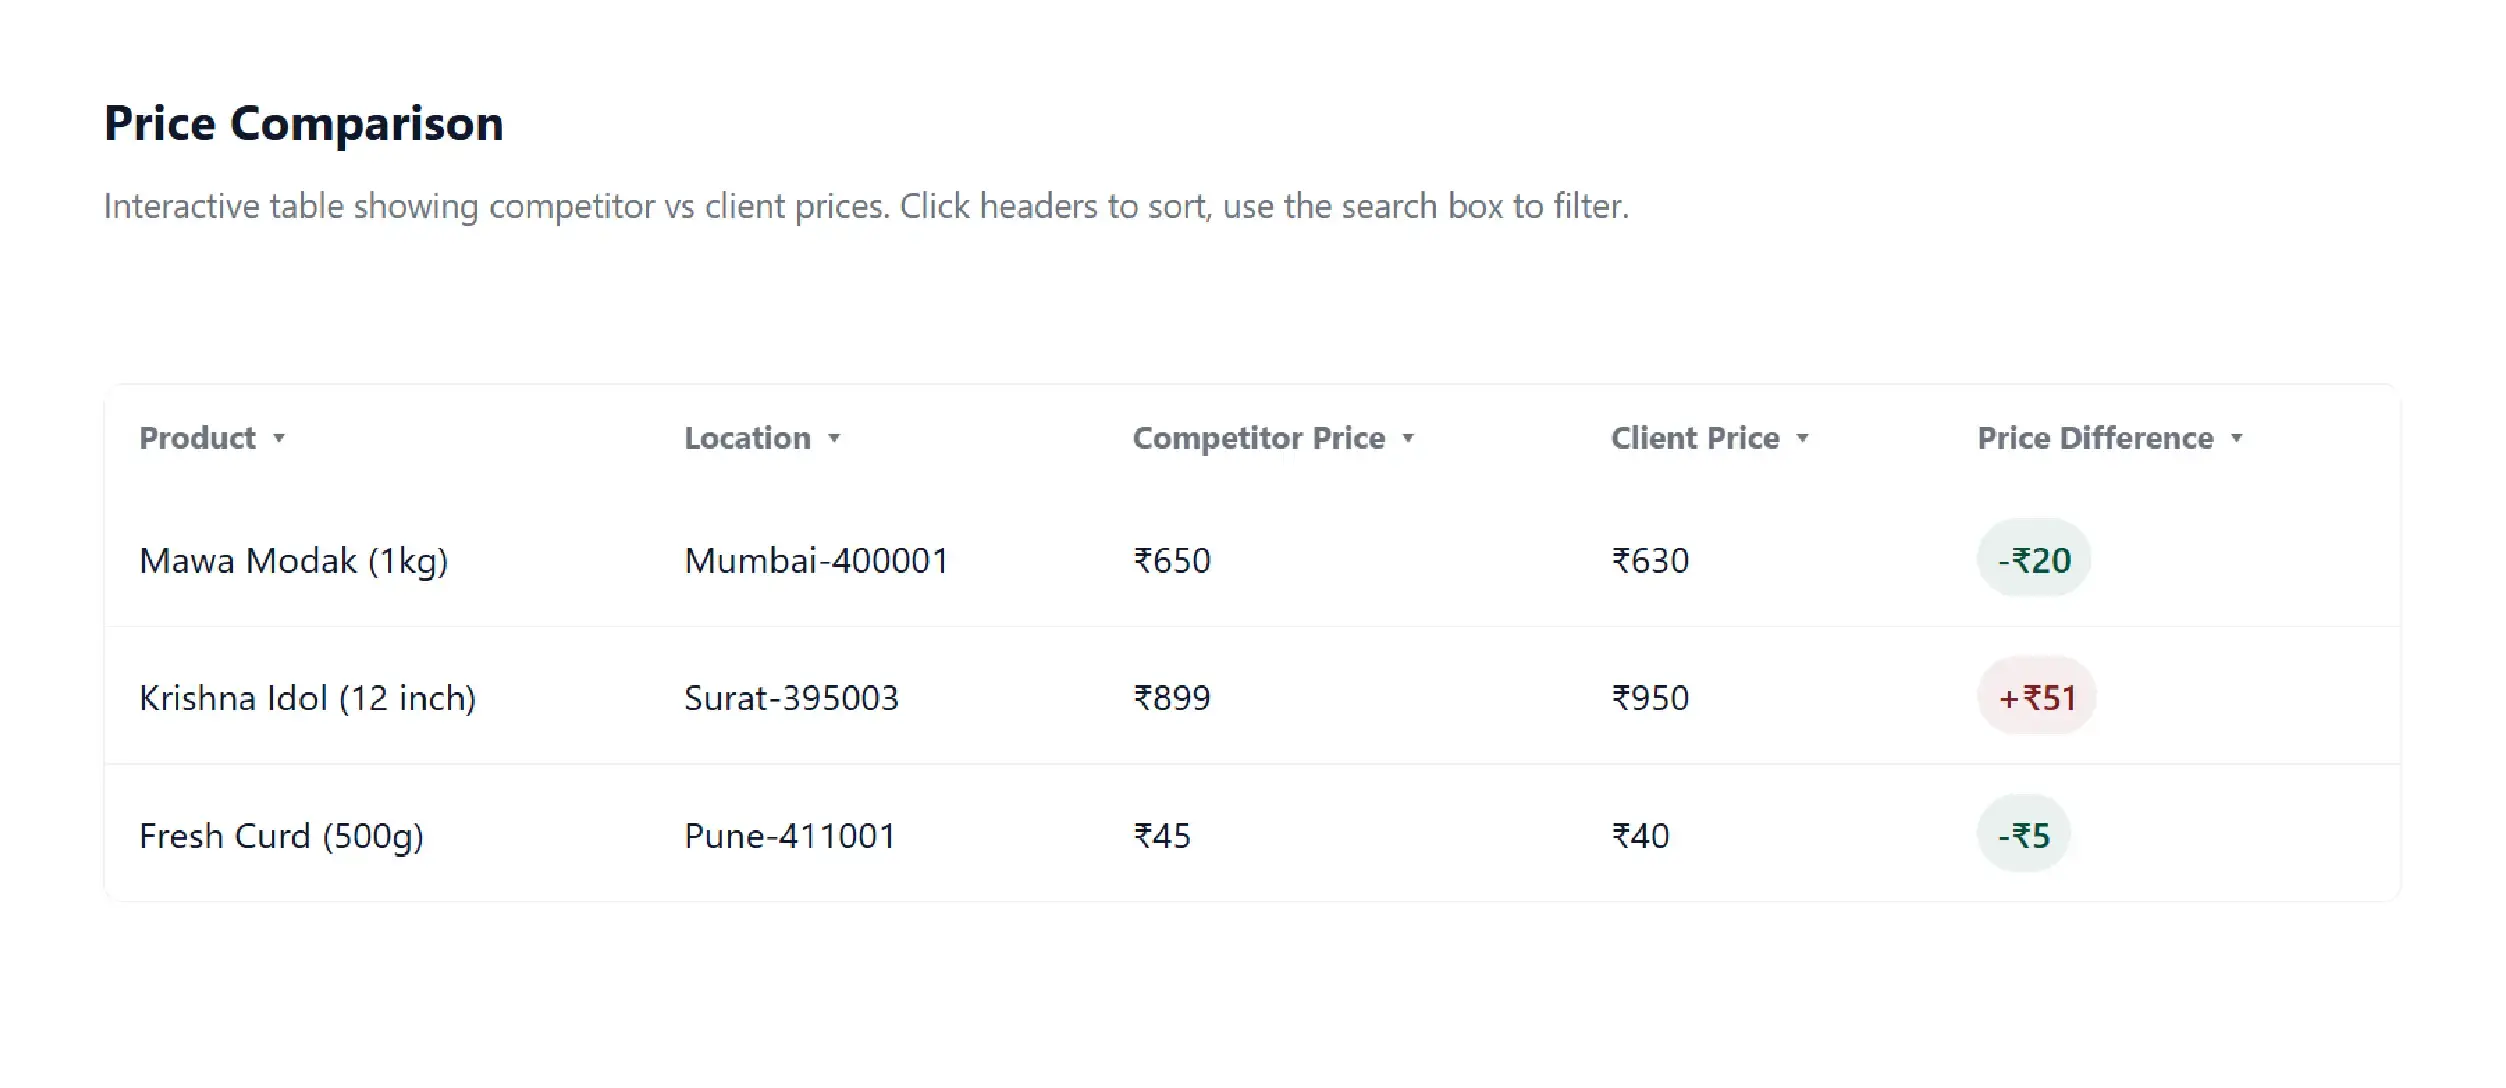This screenshot has height=1088, width=2506.
Task: Select the Pune-411001 location cell
Action: click(x=789, y=835)
